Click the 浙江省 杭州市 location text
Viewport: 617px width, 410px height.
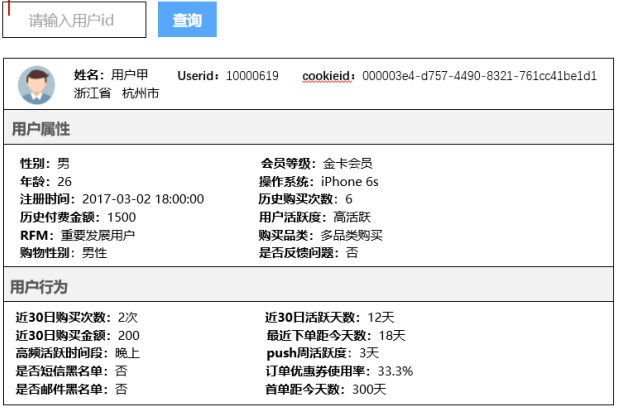pyautogui.click(x=116, y=93)
